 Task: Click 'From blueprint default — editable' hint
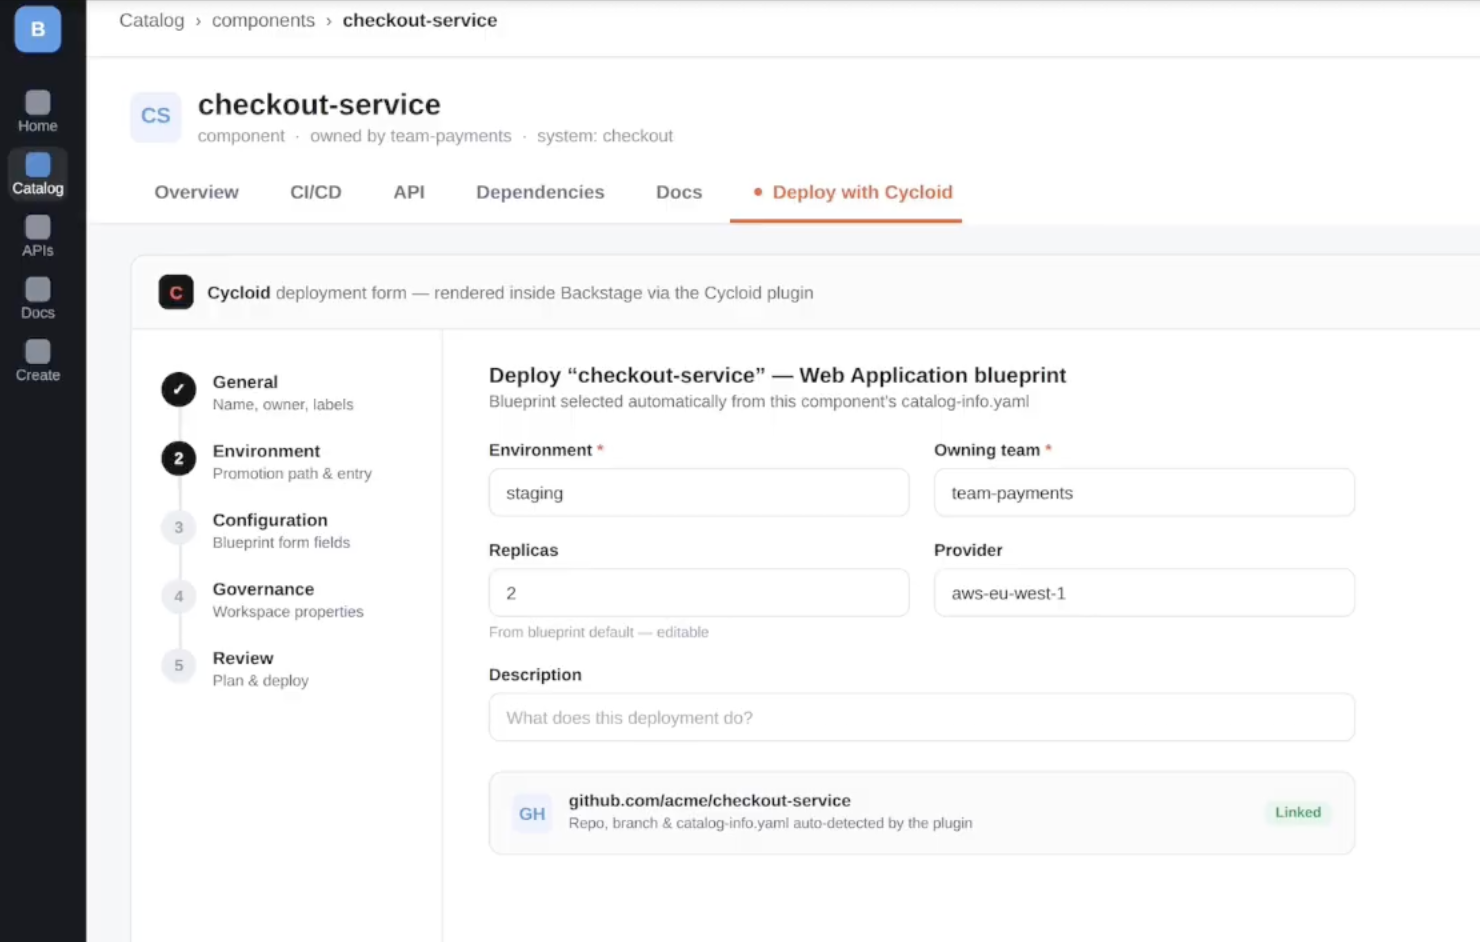click(x=599, y=632)
